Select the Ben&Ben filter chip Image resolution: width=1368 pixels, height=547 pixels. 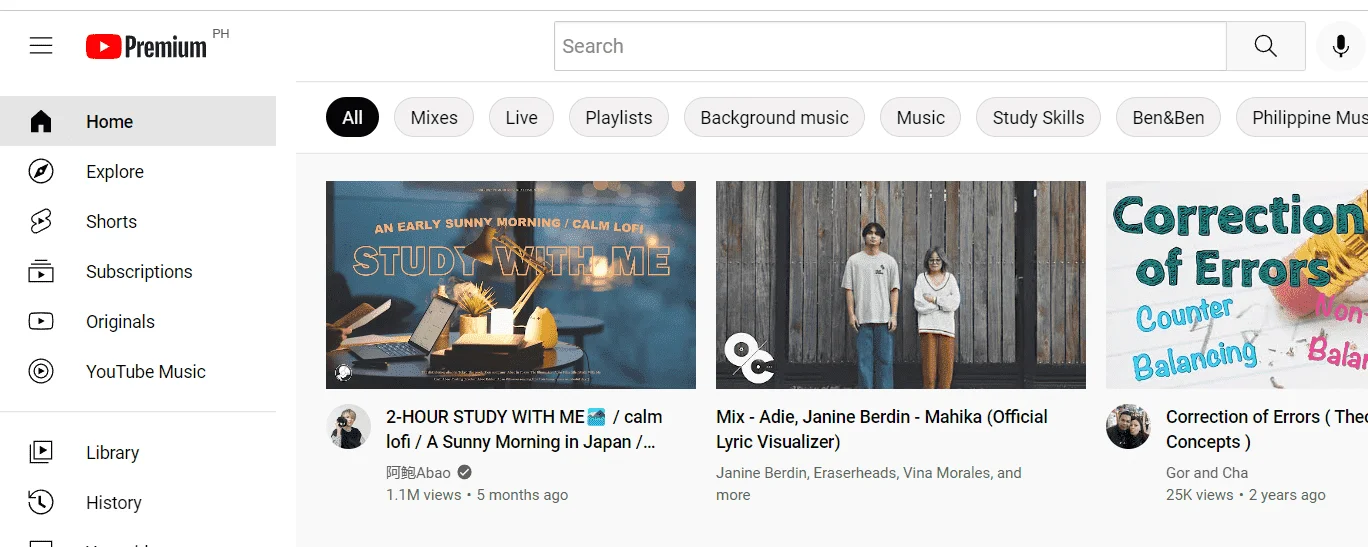(x=1168, y=118)
